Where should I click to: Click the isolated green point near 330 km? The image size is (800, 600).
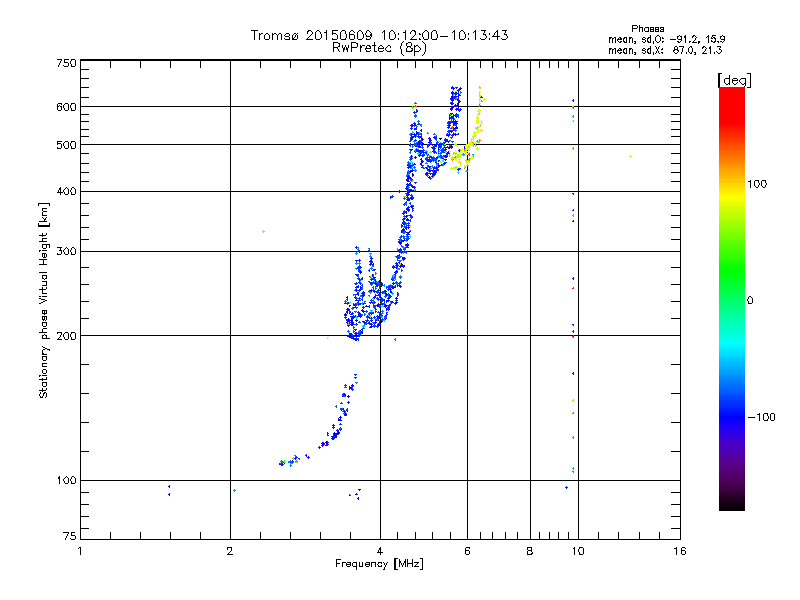[x=263, y=232]
